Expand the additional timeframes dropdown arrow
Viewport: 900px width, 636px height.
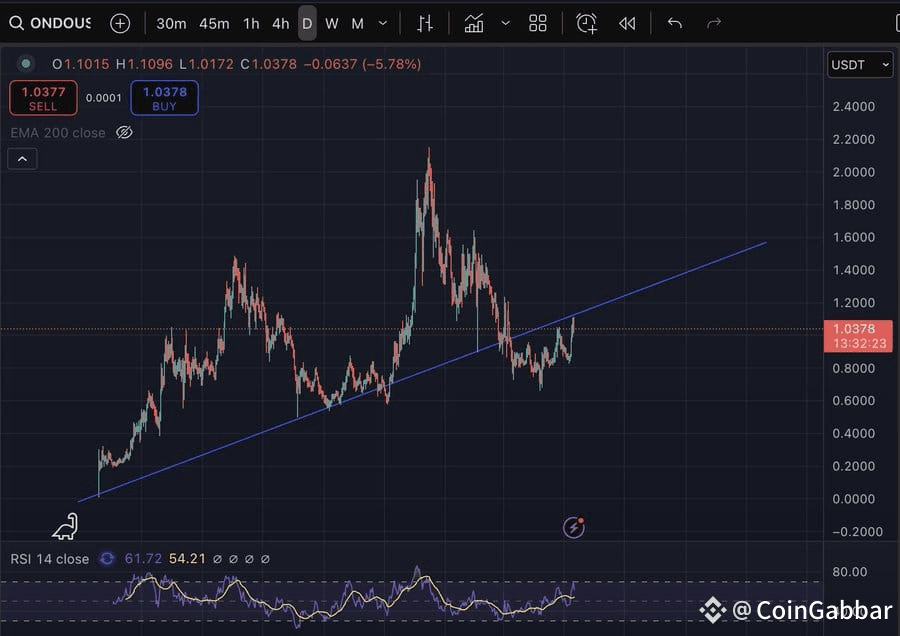[x=383, y=23]
